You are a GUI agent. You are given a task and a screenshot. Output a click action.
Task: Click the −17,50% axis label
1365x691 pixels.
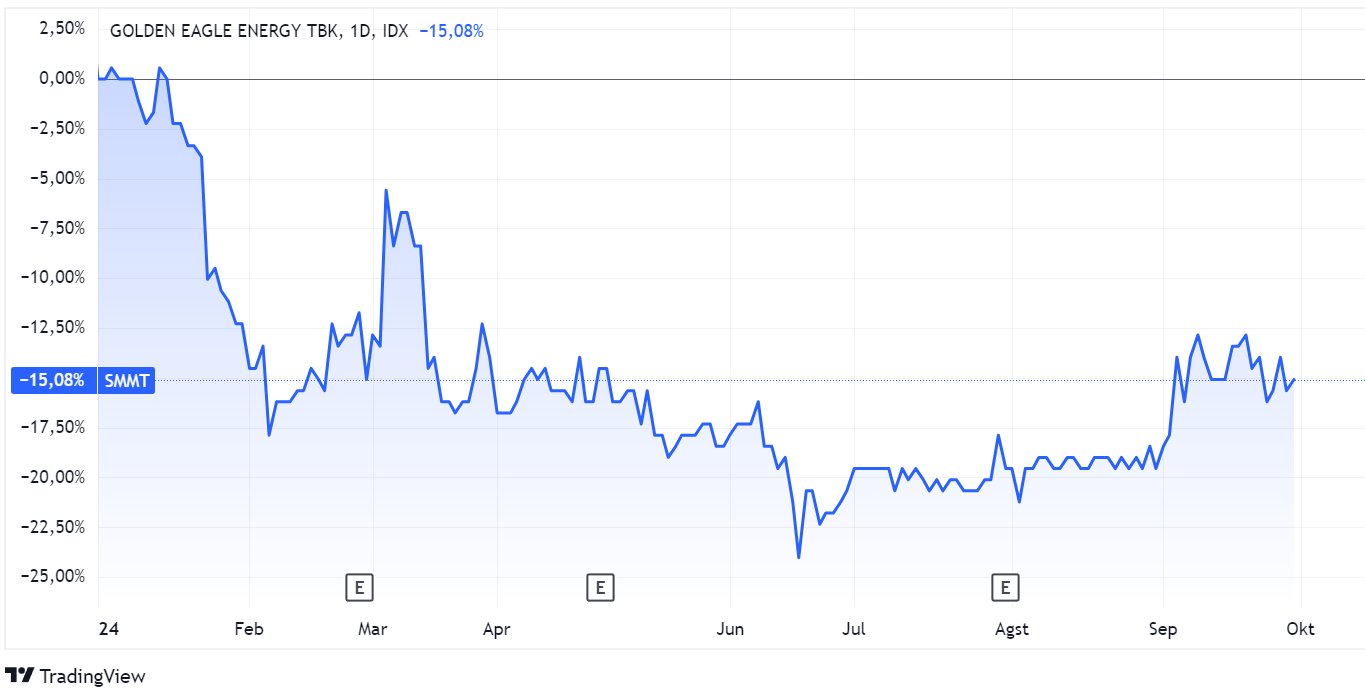coord(53,427)
